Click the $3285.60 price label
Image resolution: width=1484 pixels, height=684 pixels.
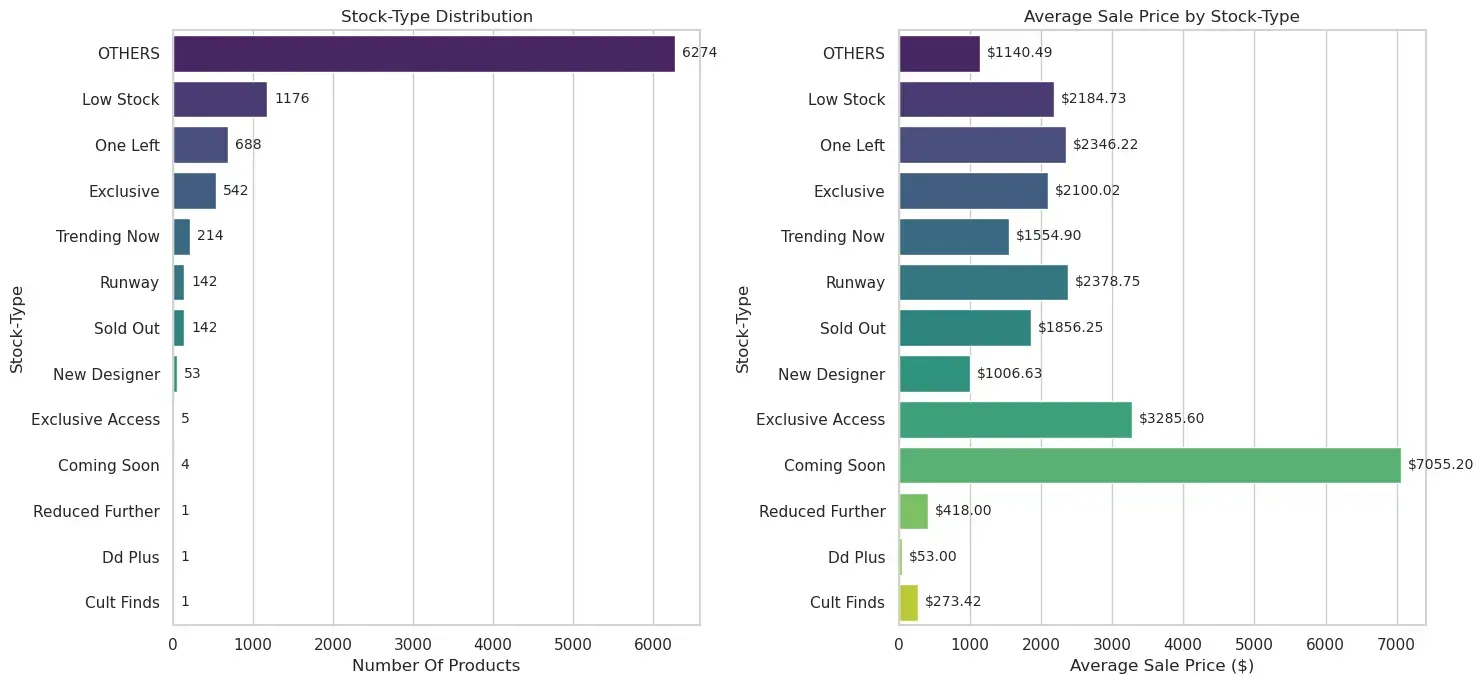pos(1172,419)
